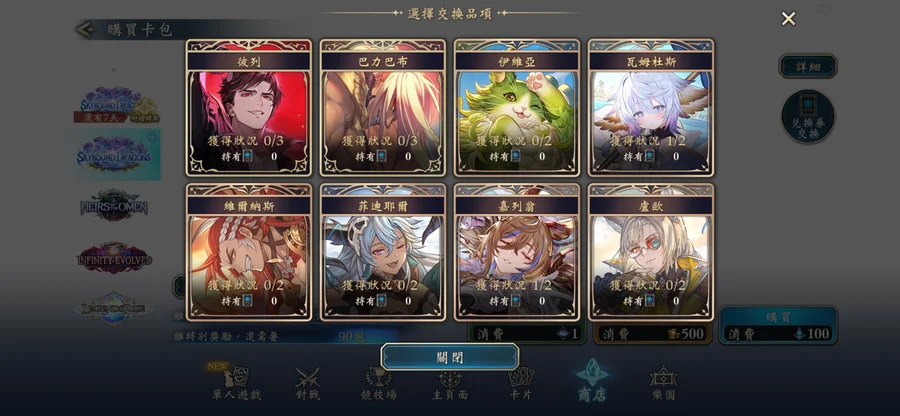Pick the 菲迪耶爾 card thumbnail
The image size is (900, 416).
click(383, 252)
